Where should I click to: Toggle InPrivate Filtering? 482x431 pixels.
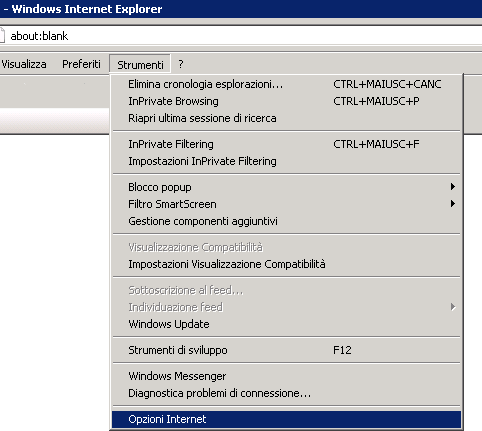(286, 144)
